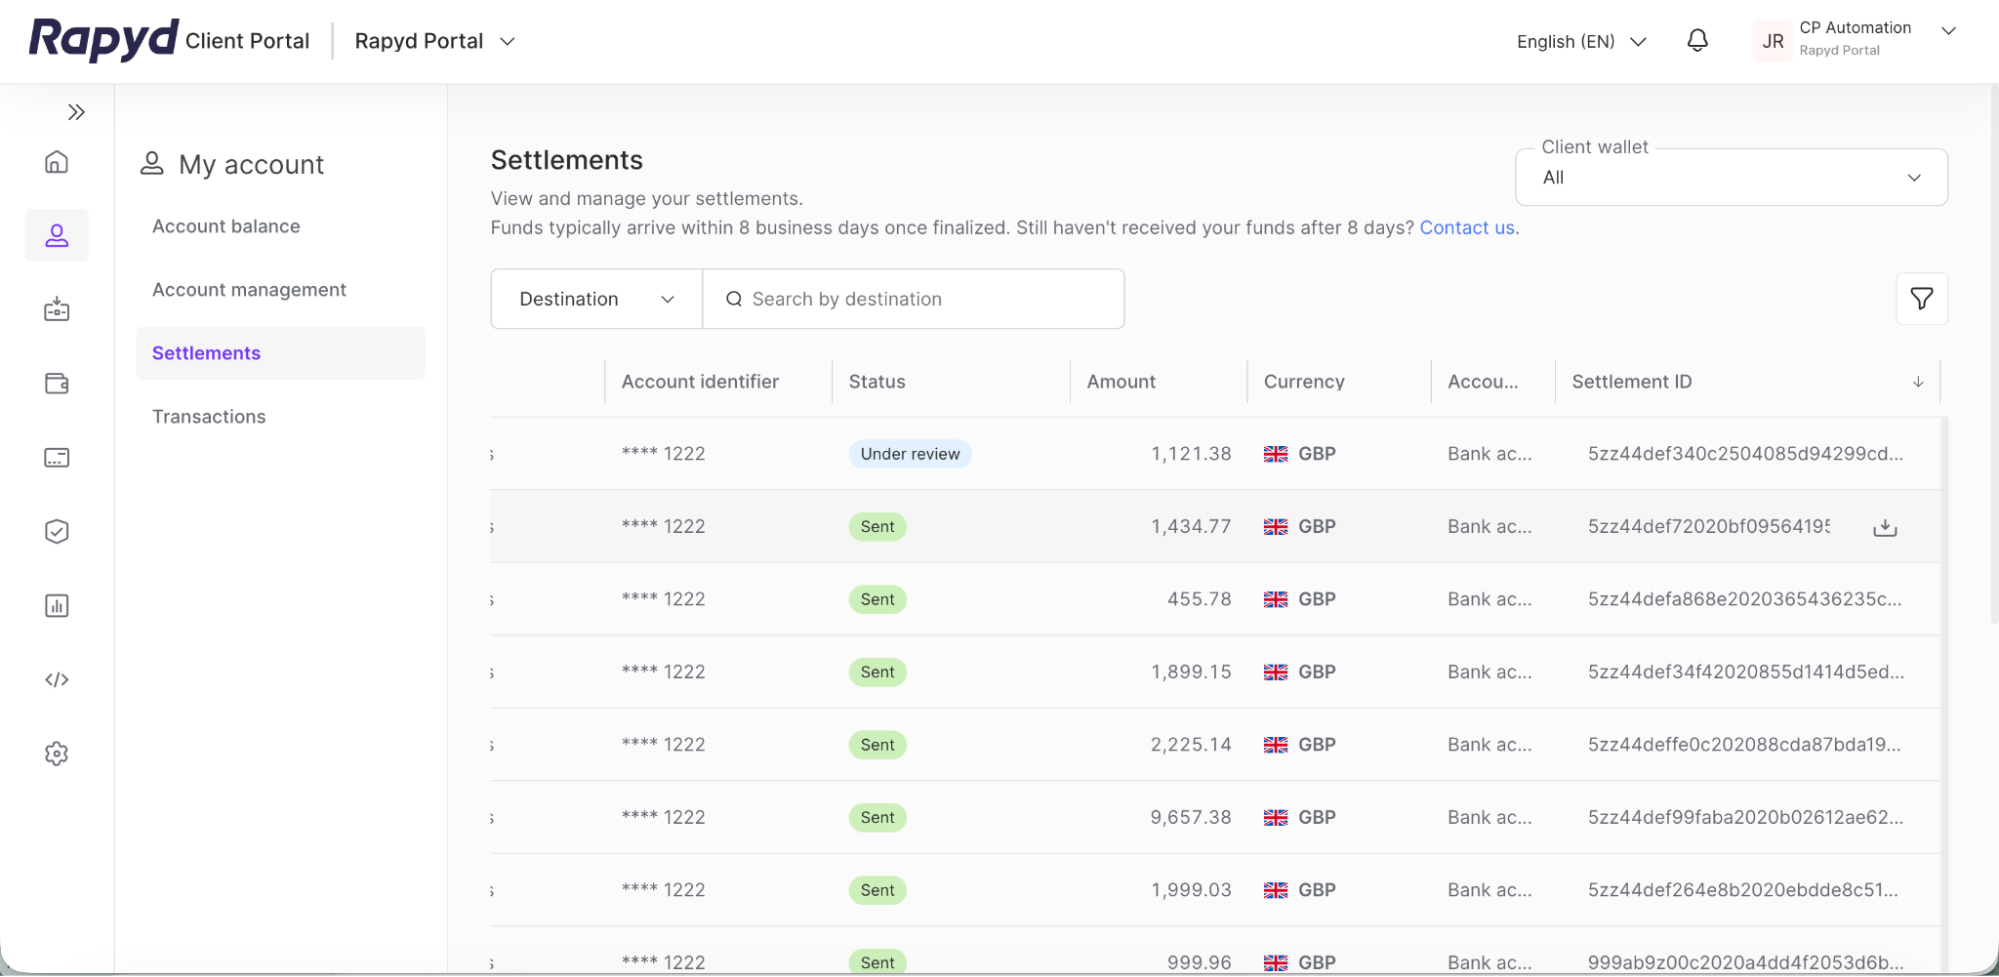Expand the Rapyd Portal switcher dropdown
The height and width of the screenshot is (977, 1999).
coord(435,41)
